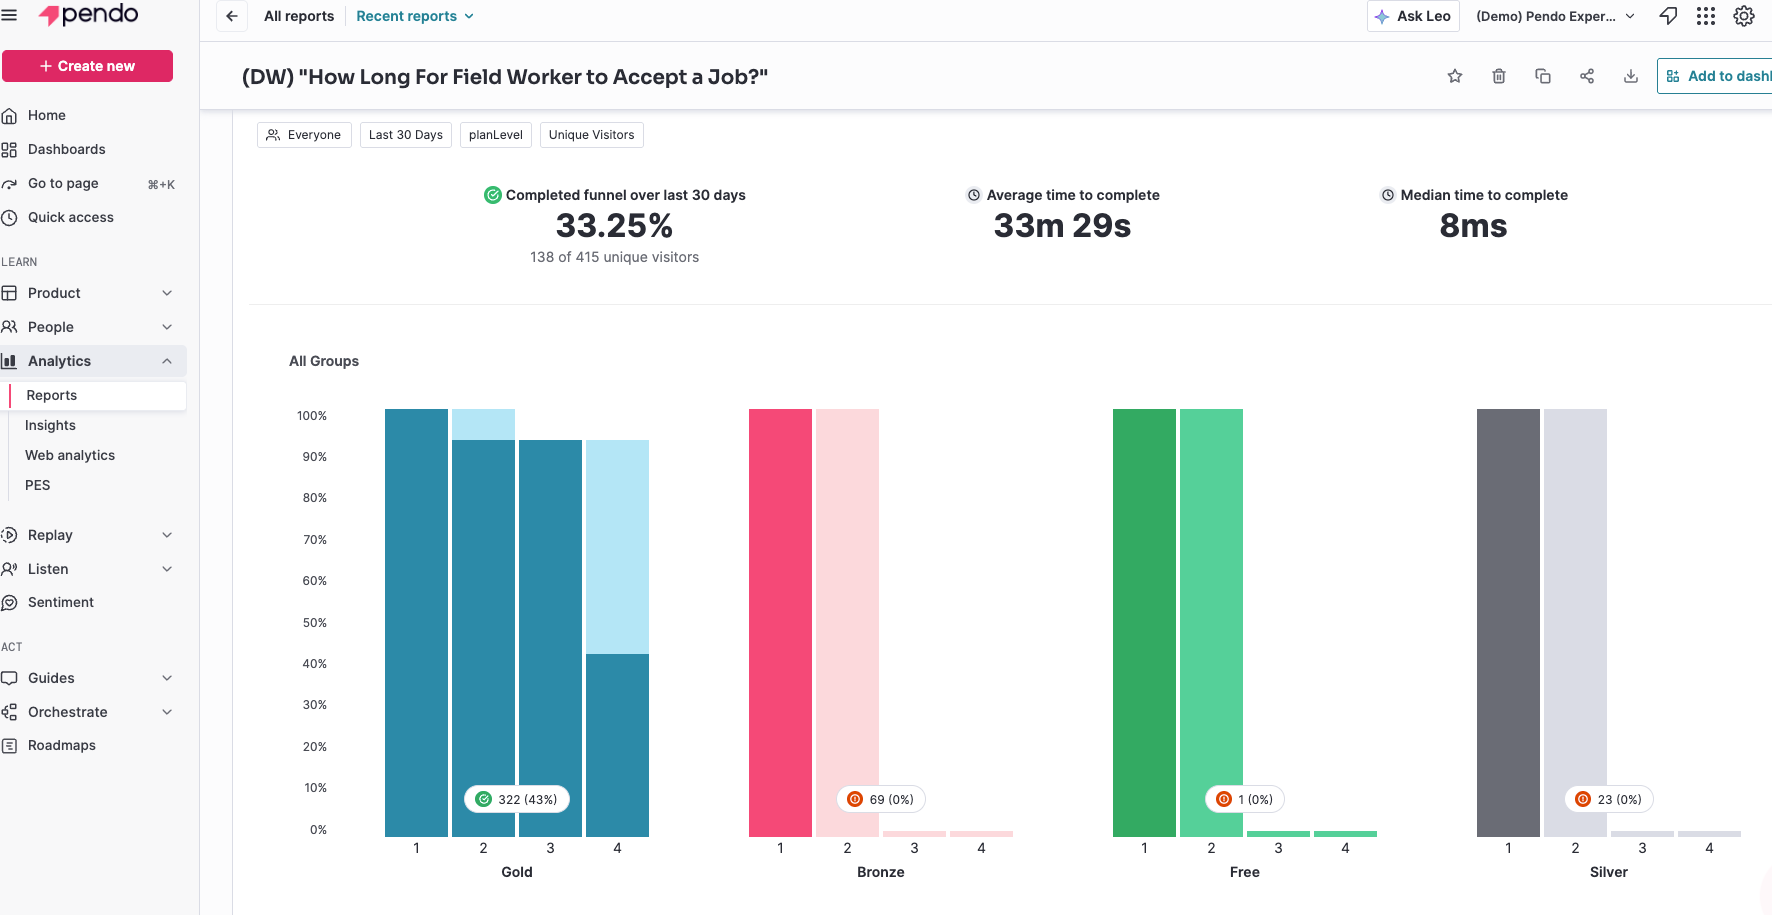Image resolution: width=1772 pixels, height=915 pixels.
Task: Click the 8ms median time value
Action: [1473, 226]
